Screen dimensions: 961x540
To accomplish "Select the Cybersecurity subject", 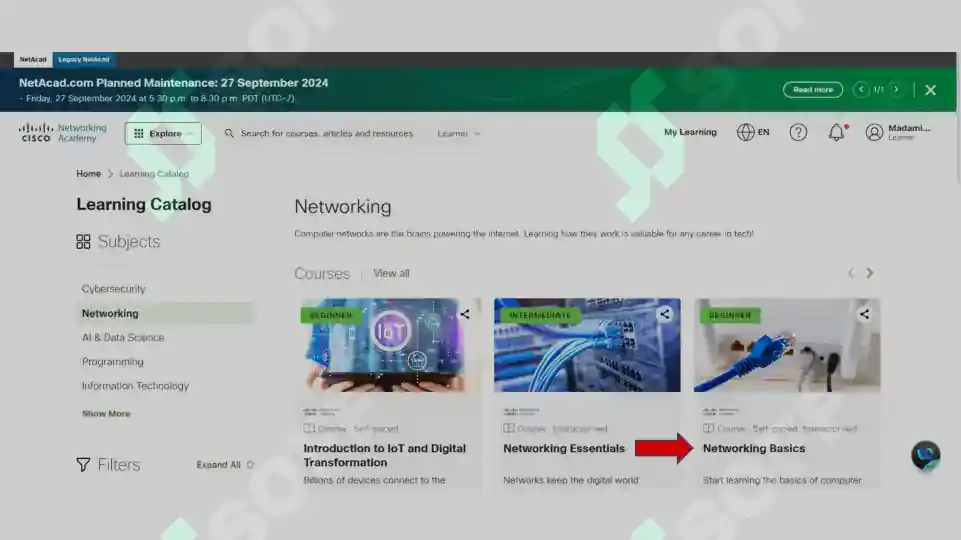I will coord(113,289).
